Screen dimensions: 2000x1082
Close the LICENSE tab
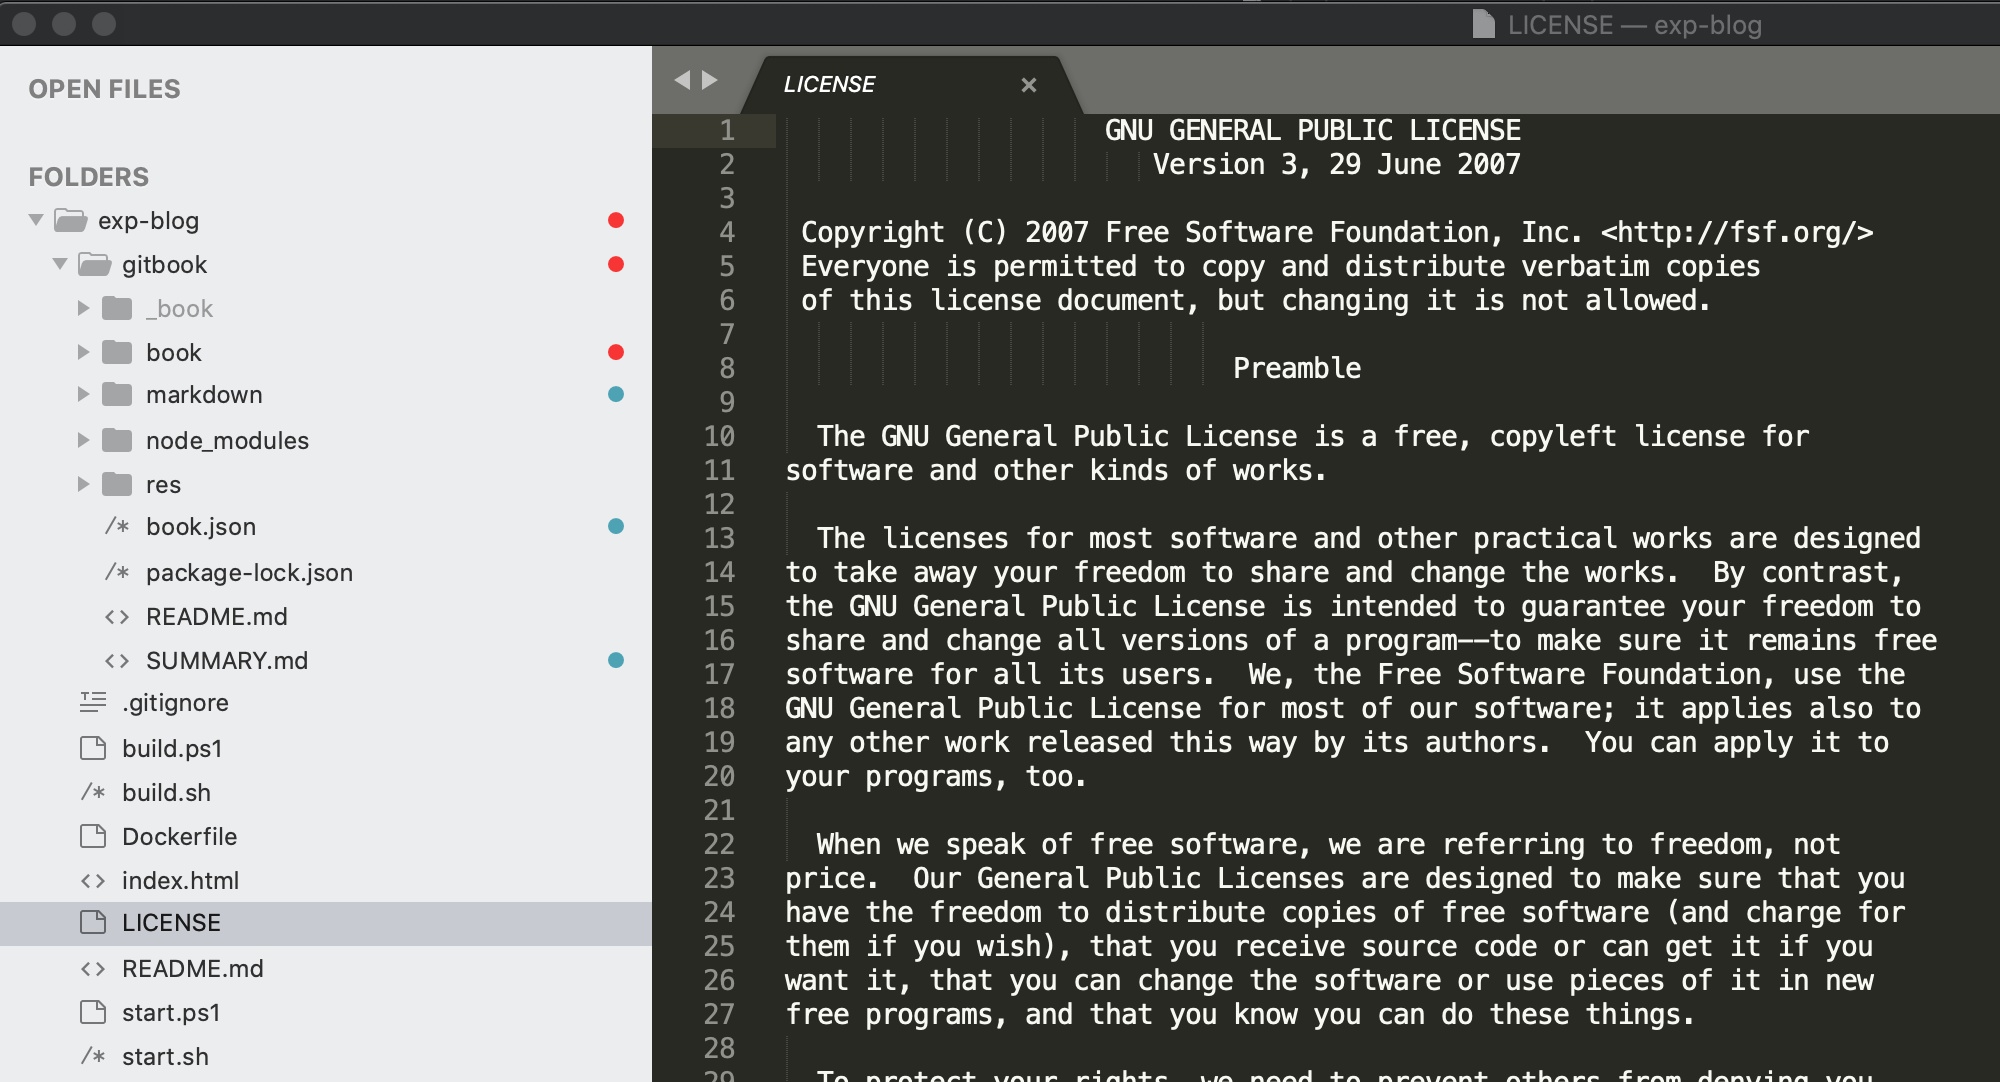click(x=1028, y=85)
